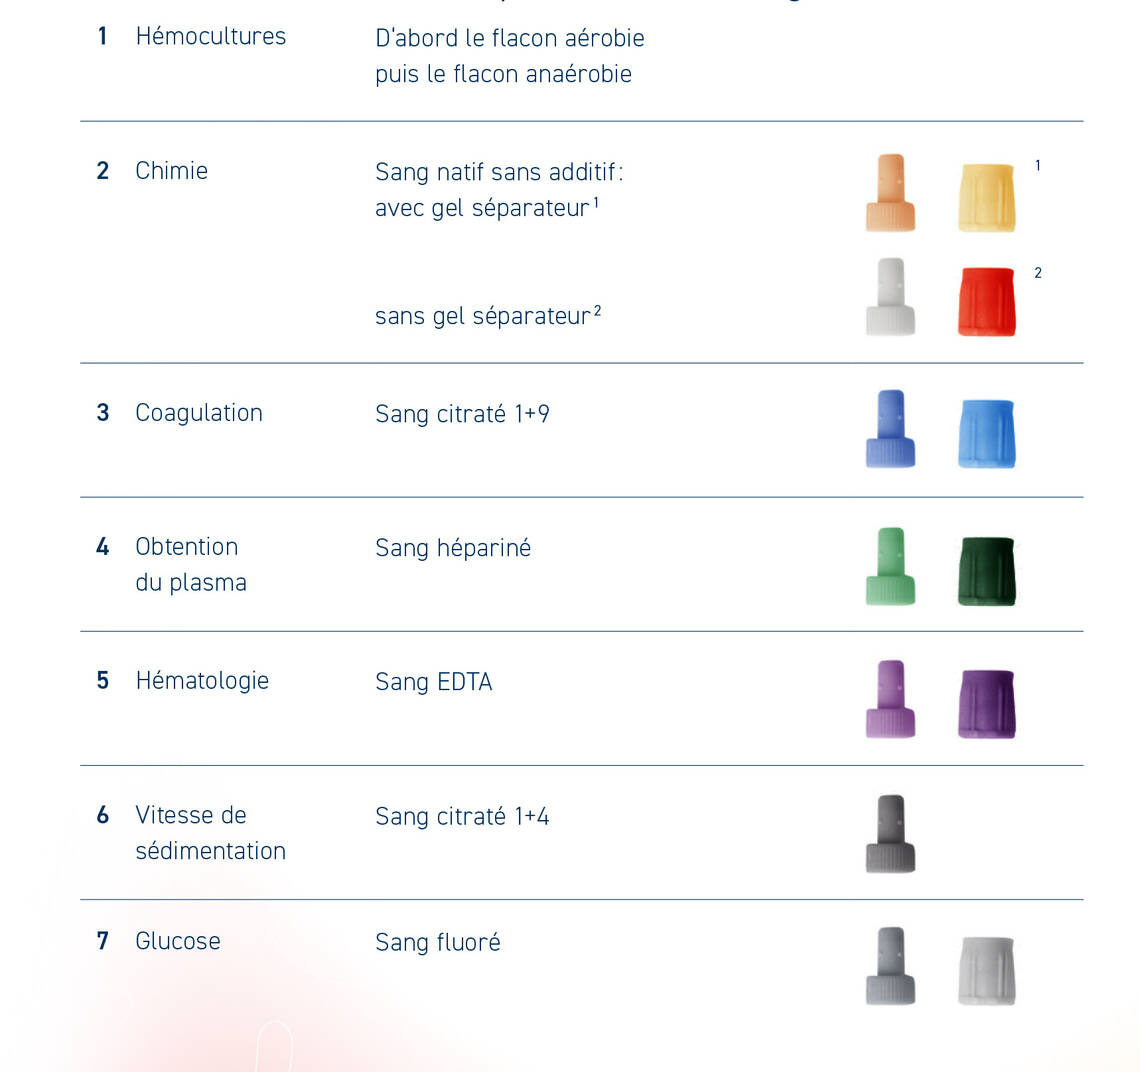1140x1072 pixels.
Task: Click the Hémocultures row label
Action: [x=211, y=36]
